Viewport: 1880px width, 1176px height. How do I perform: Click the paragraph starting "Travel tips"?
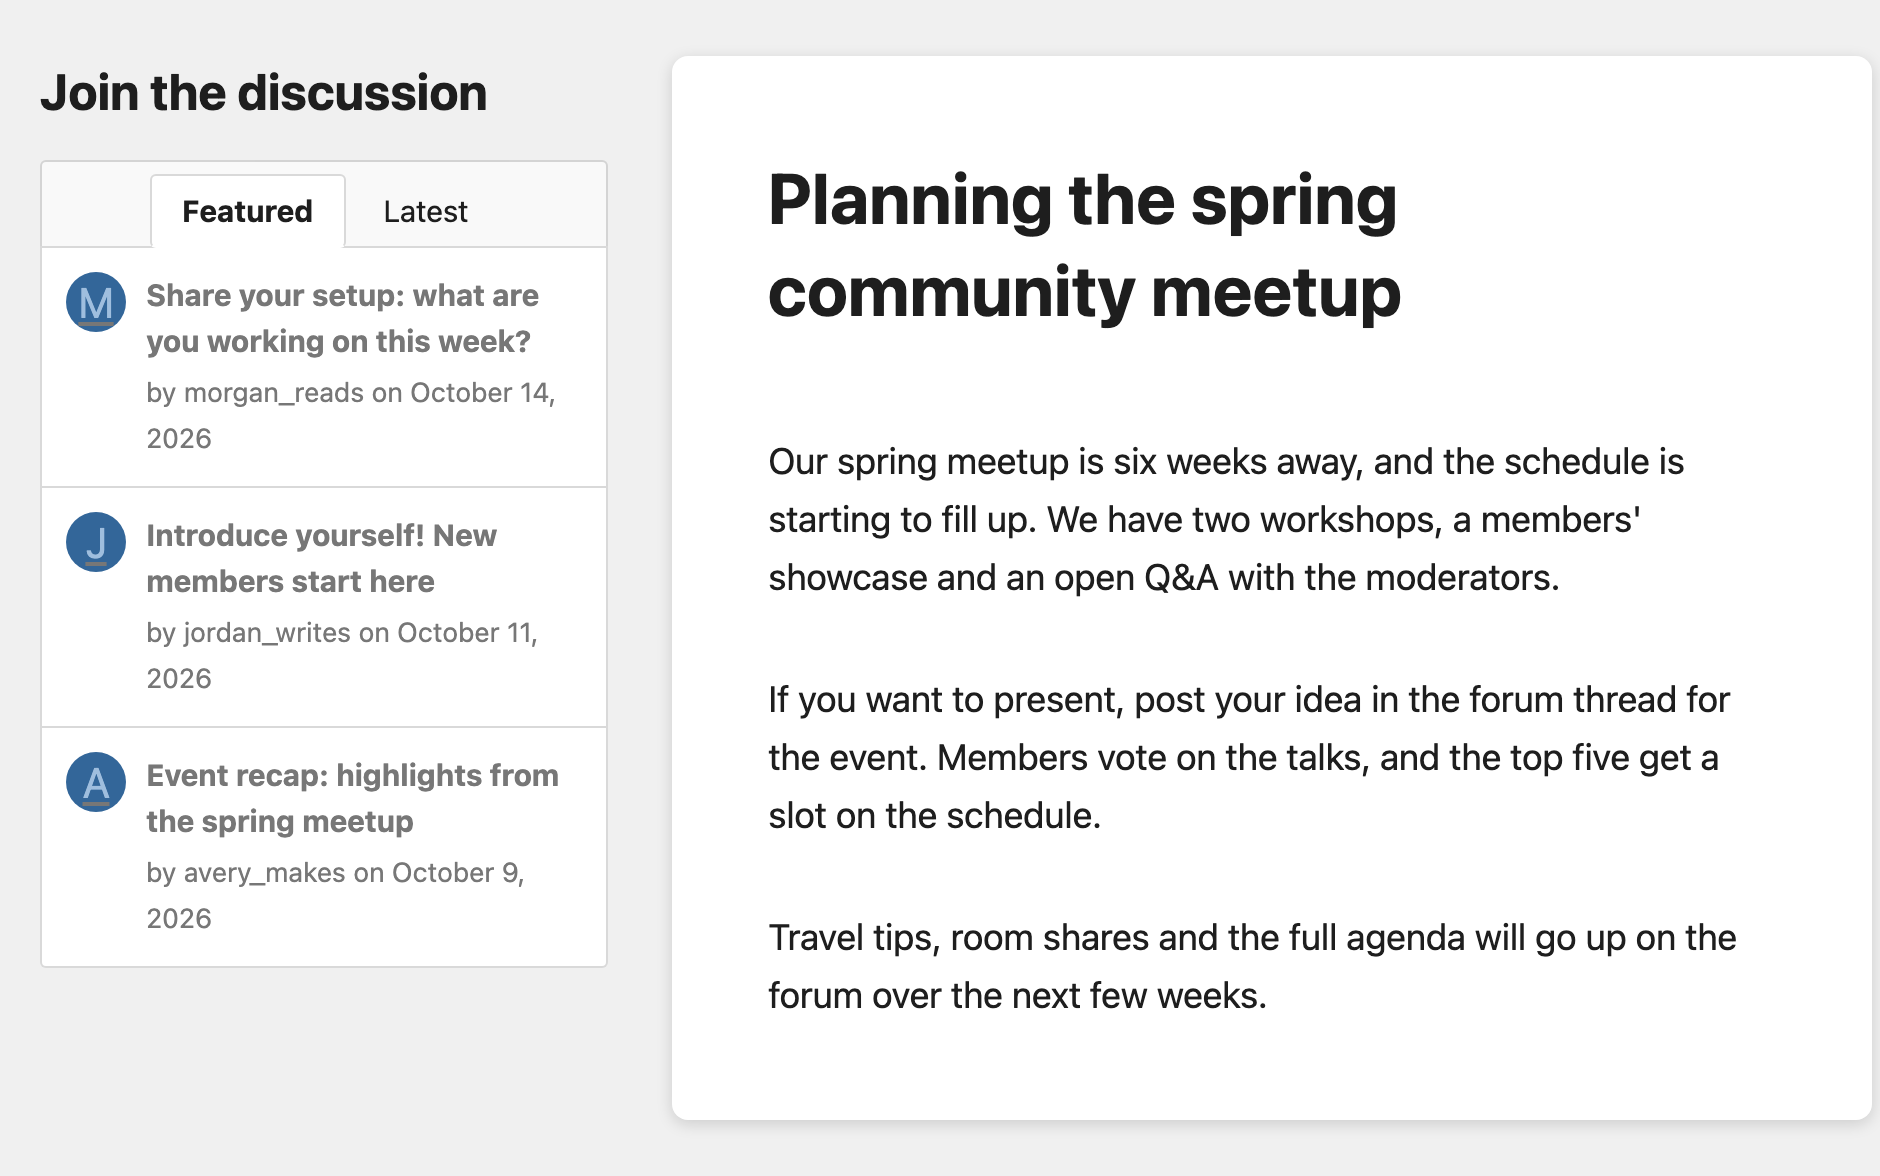coord(1252,967)
